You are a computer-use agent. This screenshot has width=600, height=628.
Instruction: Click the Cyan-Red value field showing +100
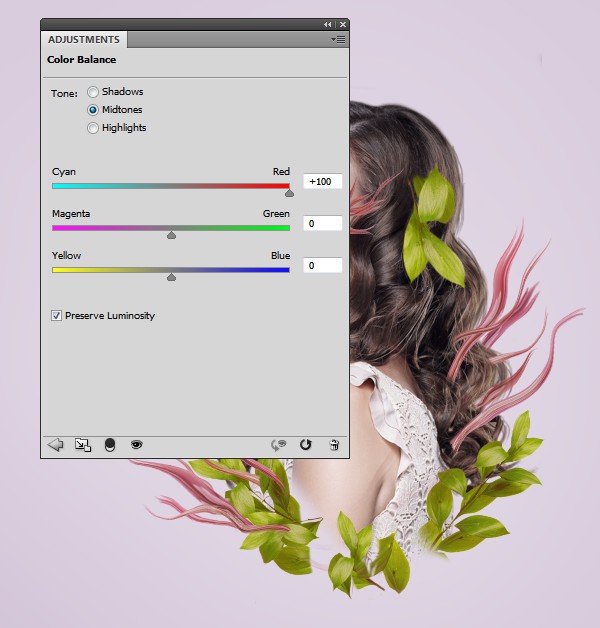(x=323, y=181)
